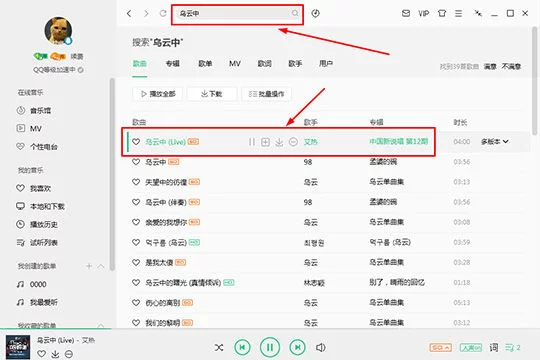The width and height of the screenshot is (540, 360).
Task: Open MV in the left sidebar
Action: (x=29, y=128)
